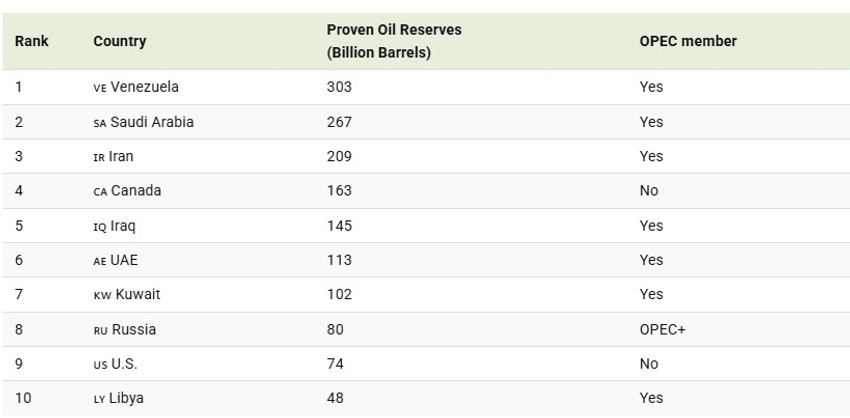This screenshot has height=418, width=850.
Task: Click the VE country code before Venezuela
Action: coord(99,88)
